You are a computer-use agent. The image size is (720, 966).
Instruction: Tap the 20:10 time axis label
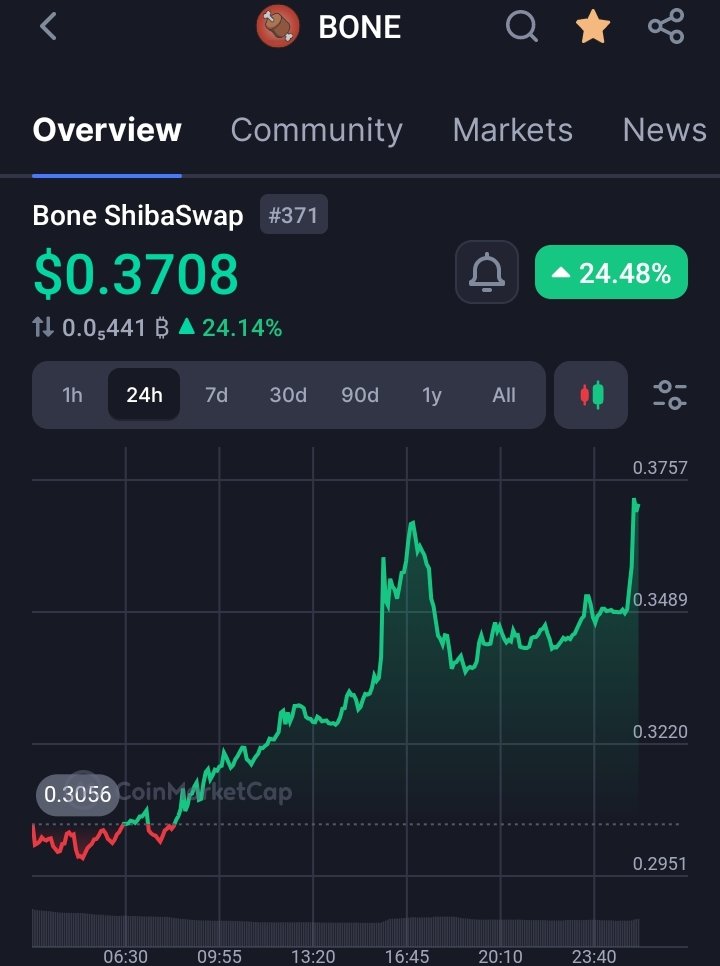coord(500,957)
